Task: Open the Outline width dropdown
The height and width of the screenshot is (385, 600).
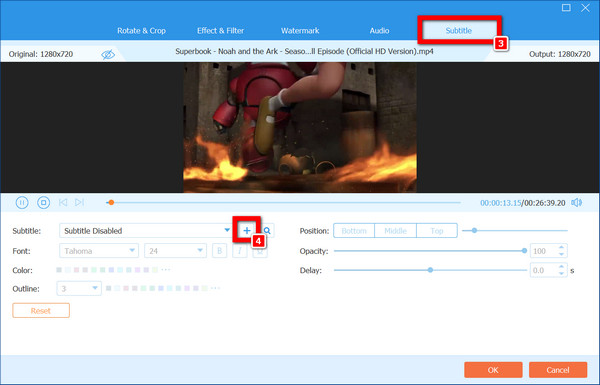Action: (79, 288)
